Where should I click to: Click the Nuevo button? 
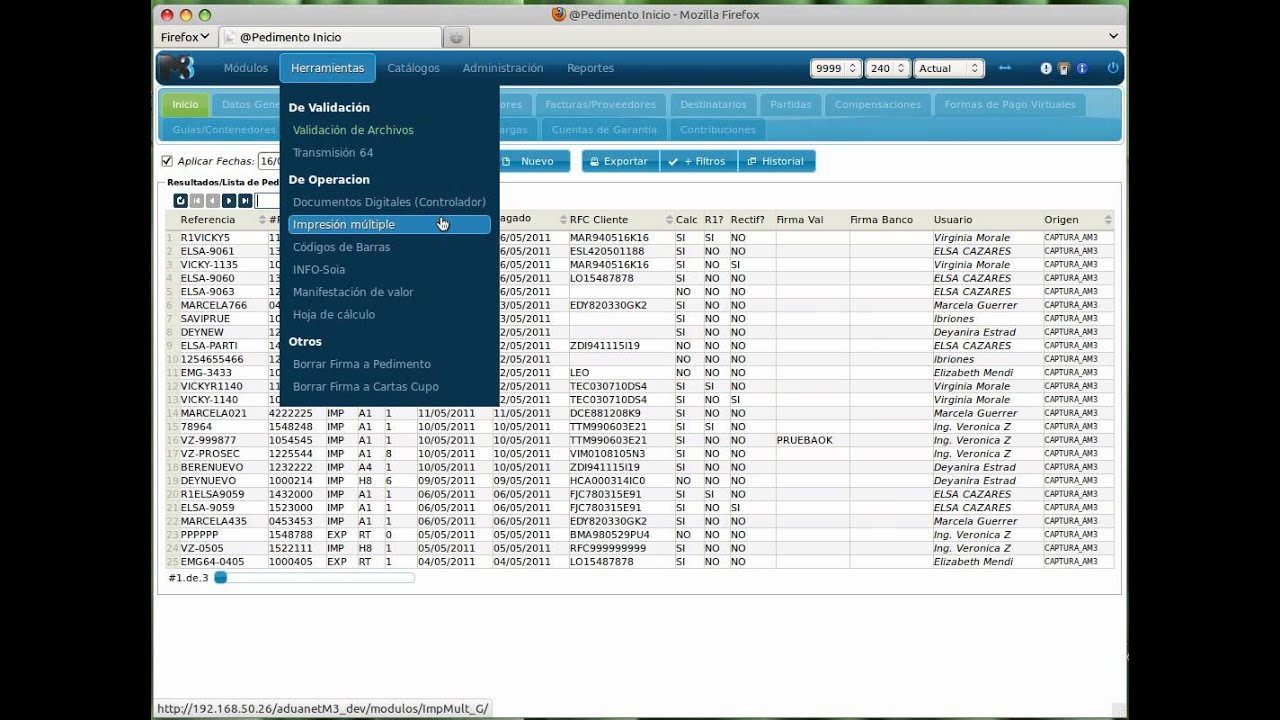pos(536,161)
